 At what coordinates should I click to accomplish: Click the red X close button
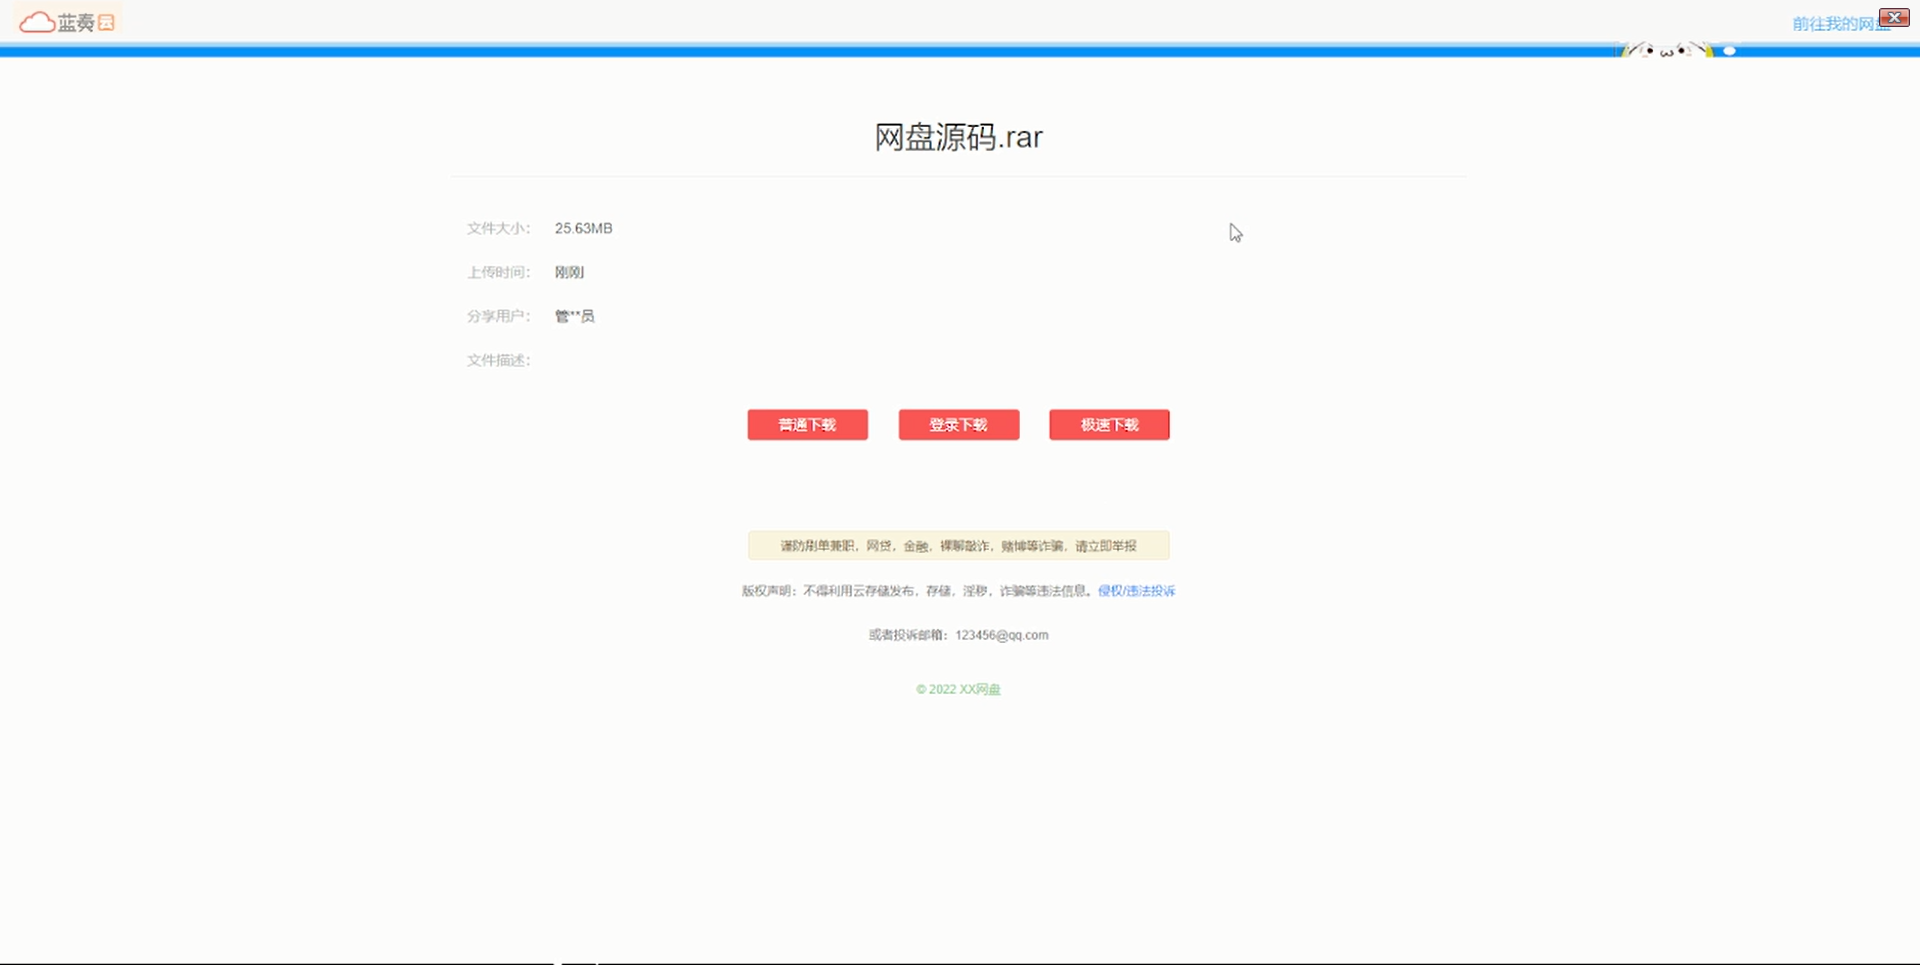coord(1893,17)
